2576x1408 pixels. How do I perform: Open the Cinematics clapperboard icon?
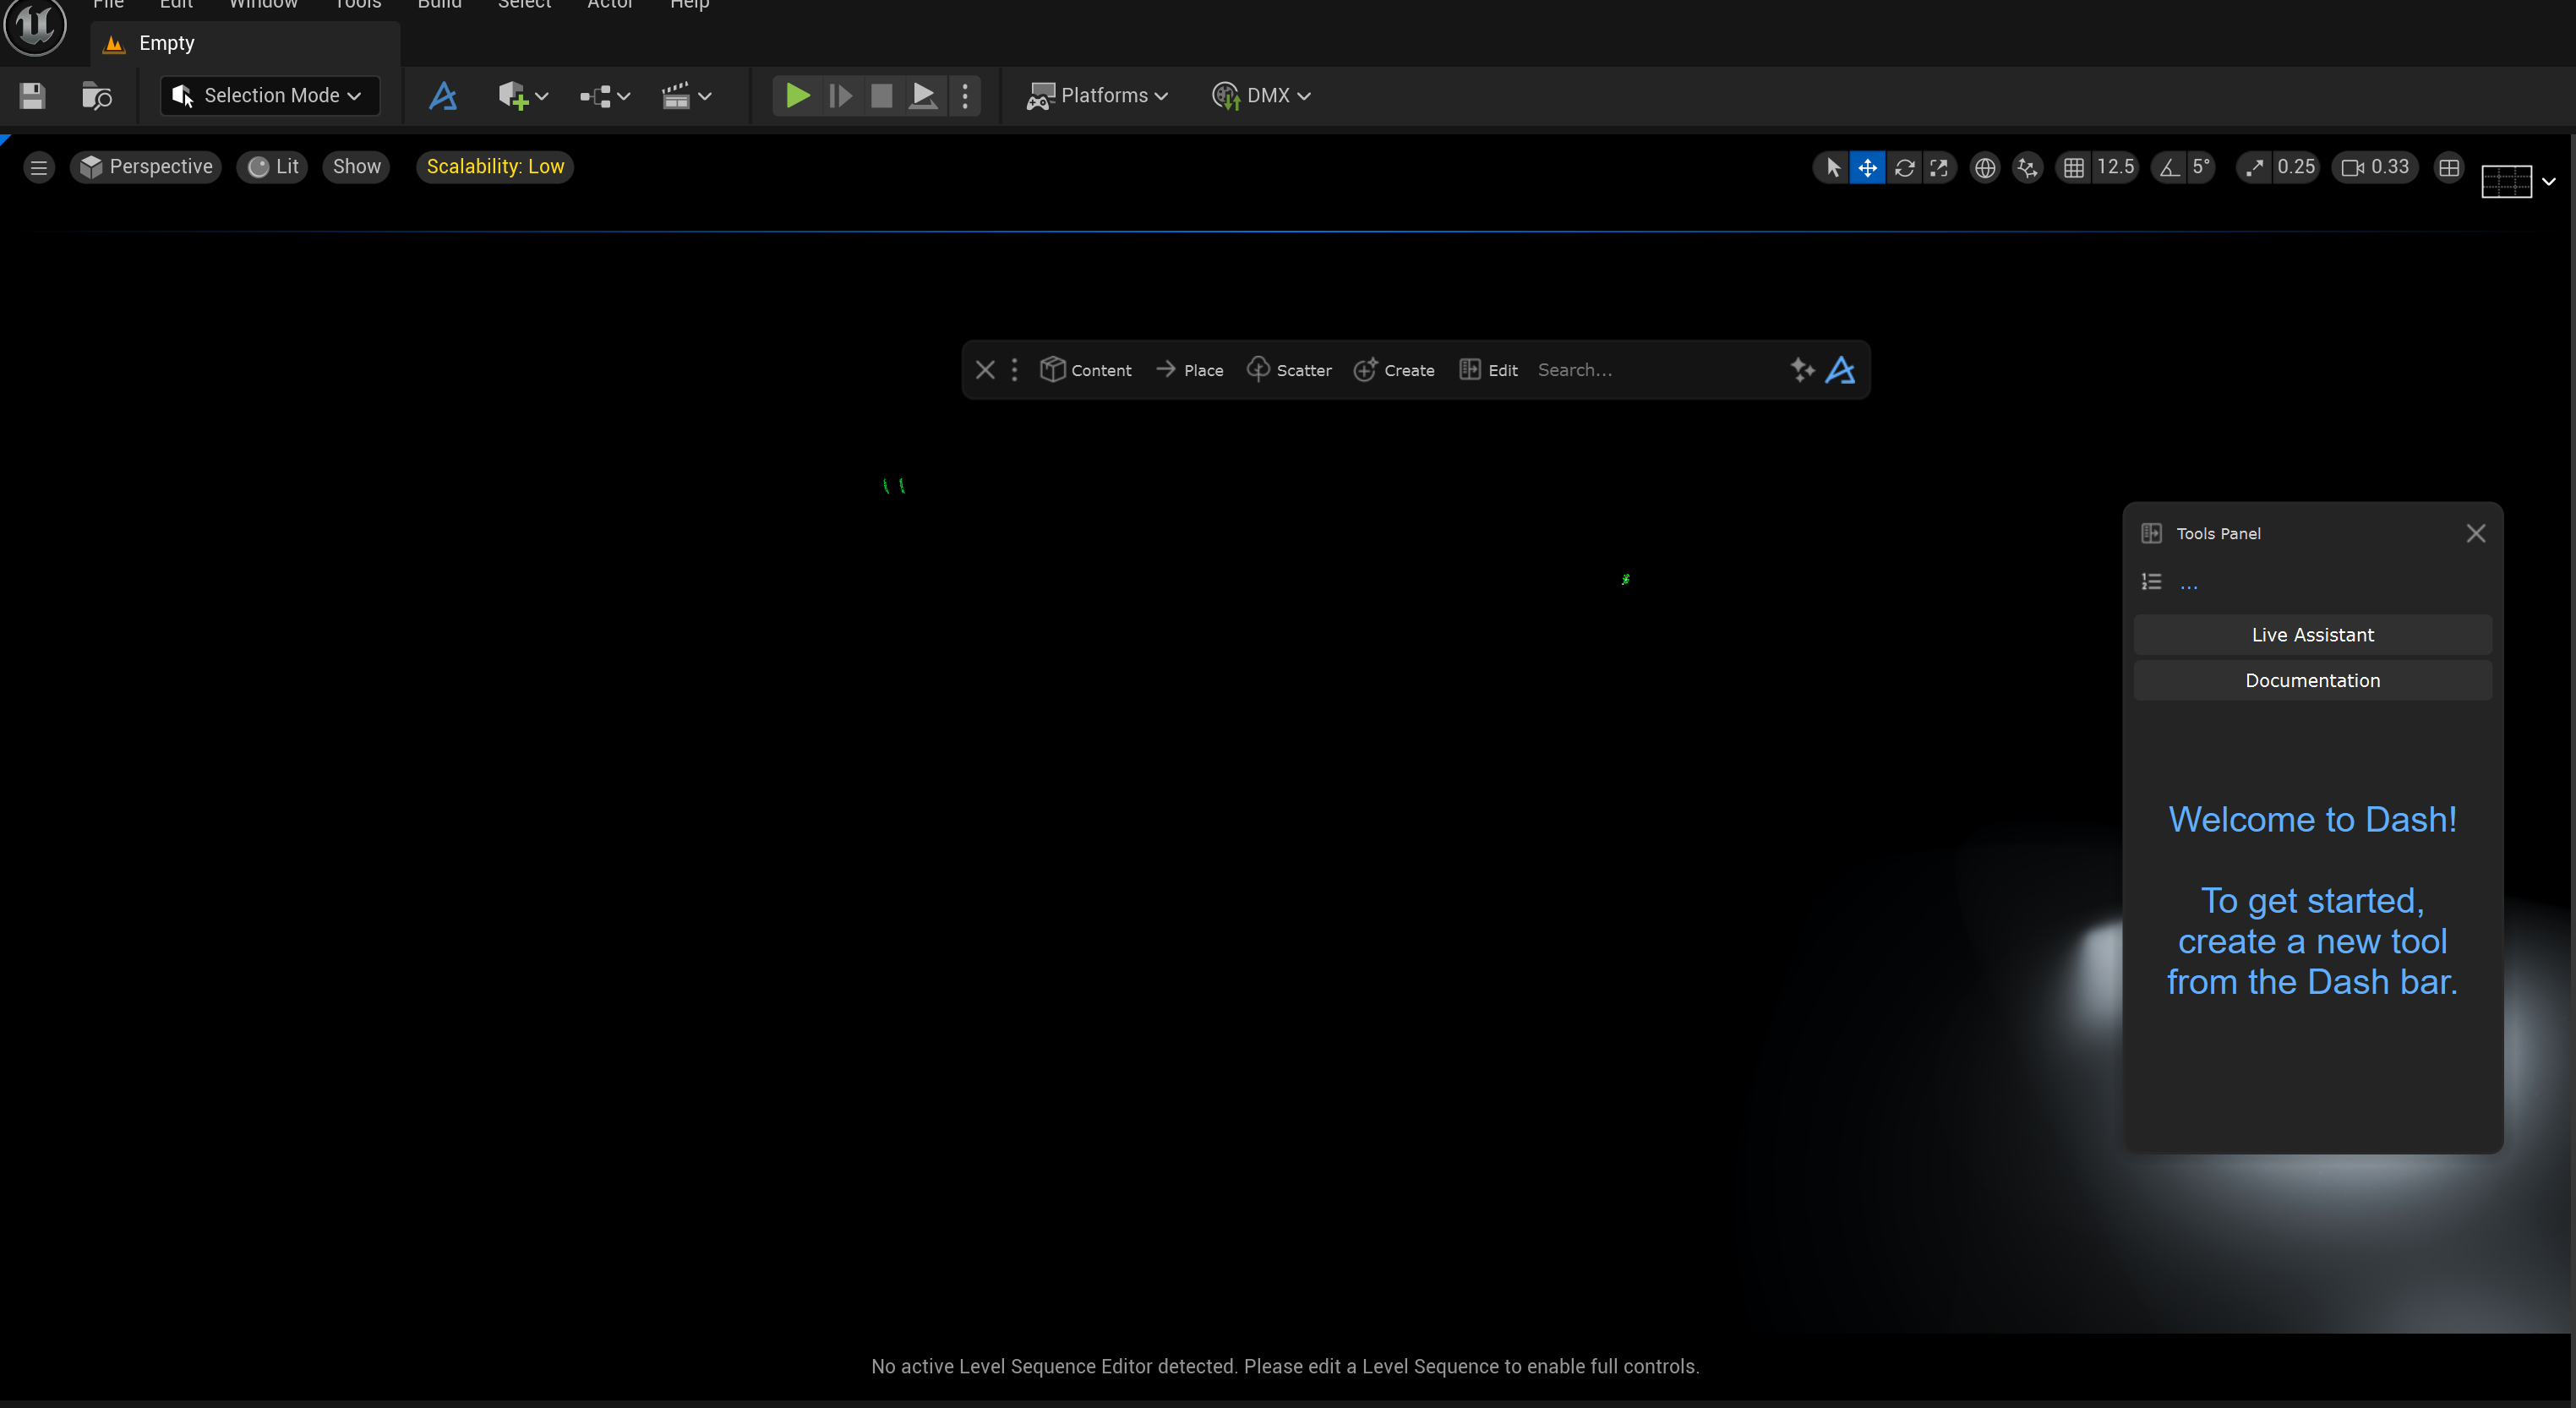click(x=686, y=96)
